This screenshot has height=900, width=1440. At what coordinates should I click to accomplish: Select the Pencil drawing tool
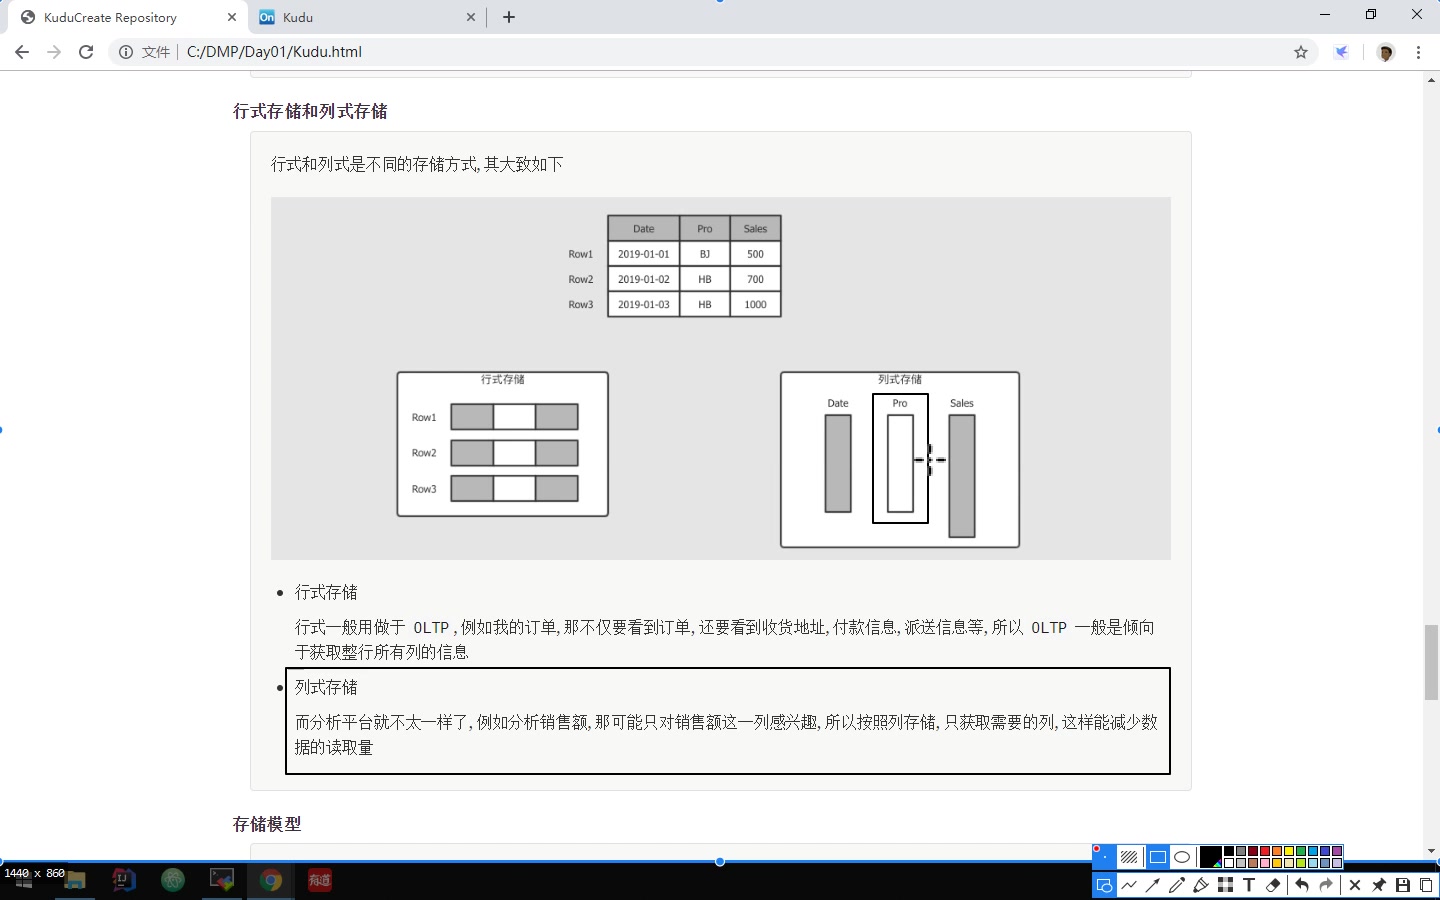coord(1176,885)
